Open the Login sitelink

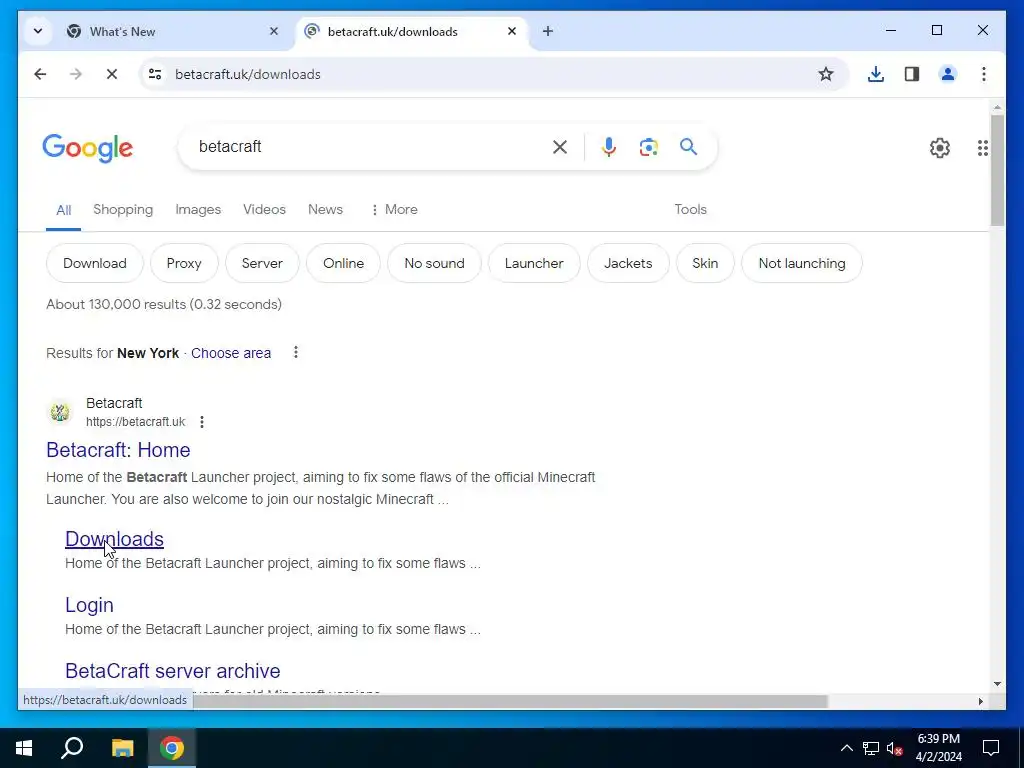(x=89, y=605)
